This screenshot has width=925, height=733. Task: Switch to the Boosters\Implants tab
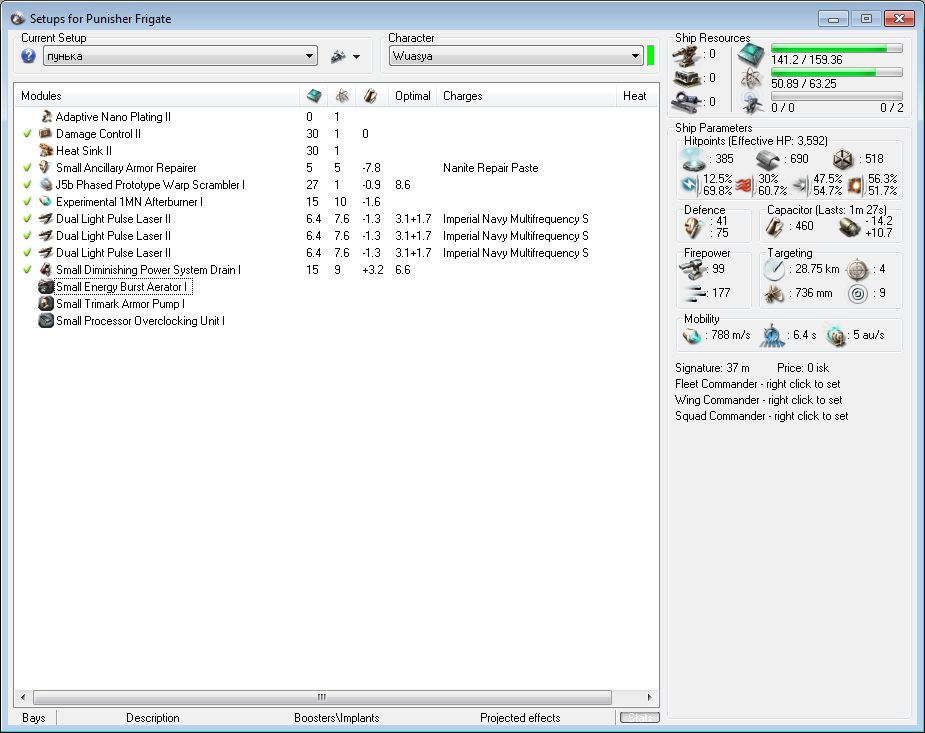click(x=336, y=718)
